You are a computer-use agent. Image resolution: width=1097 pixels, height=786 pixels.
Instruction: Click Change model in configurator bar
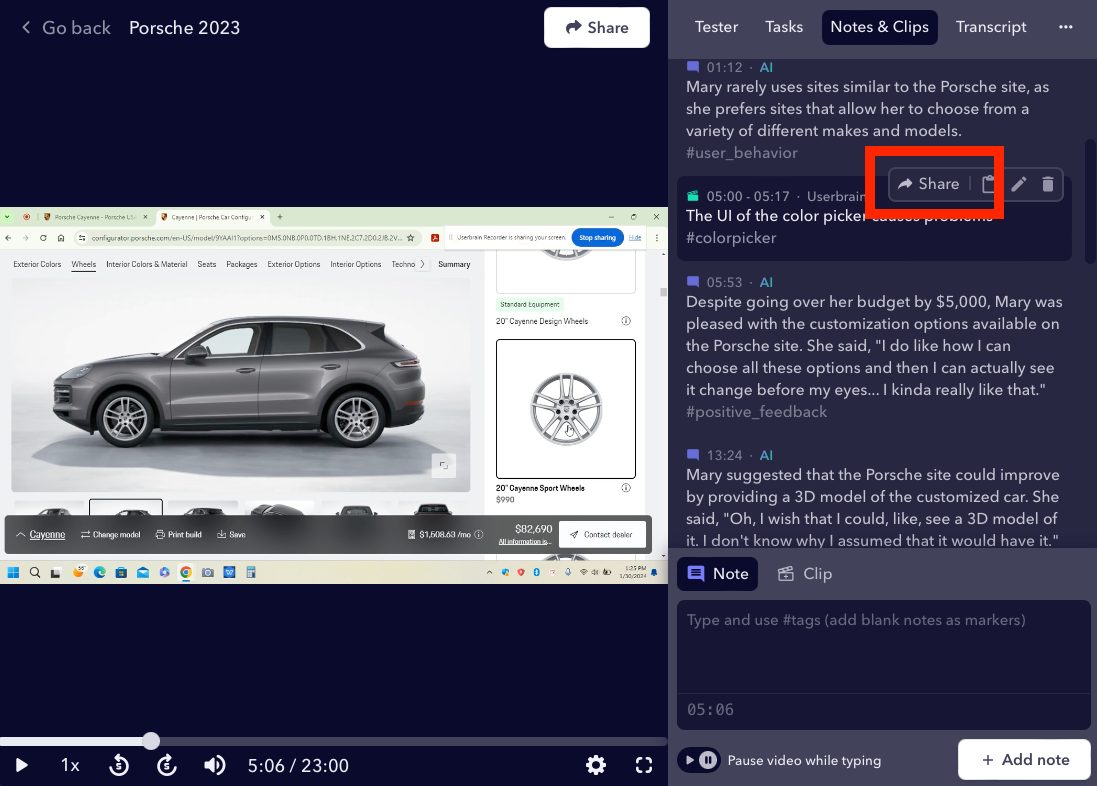(x=111, y=535)
